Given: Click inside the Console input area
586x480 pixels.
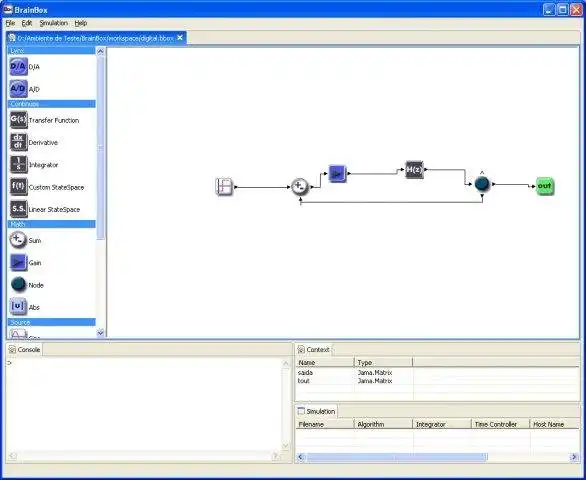Looking at the screenshot, I should 144,404.
